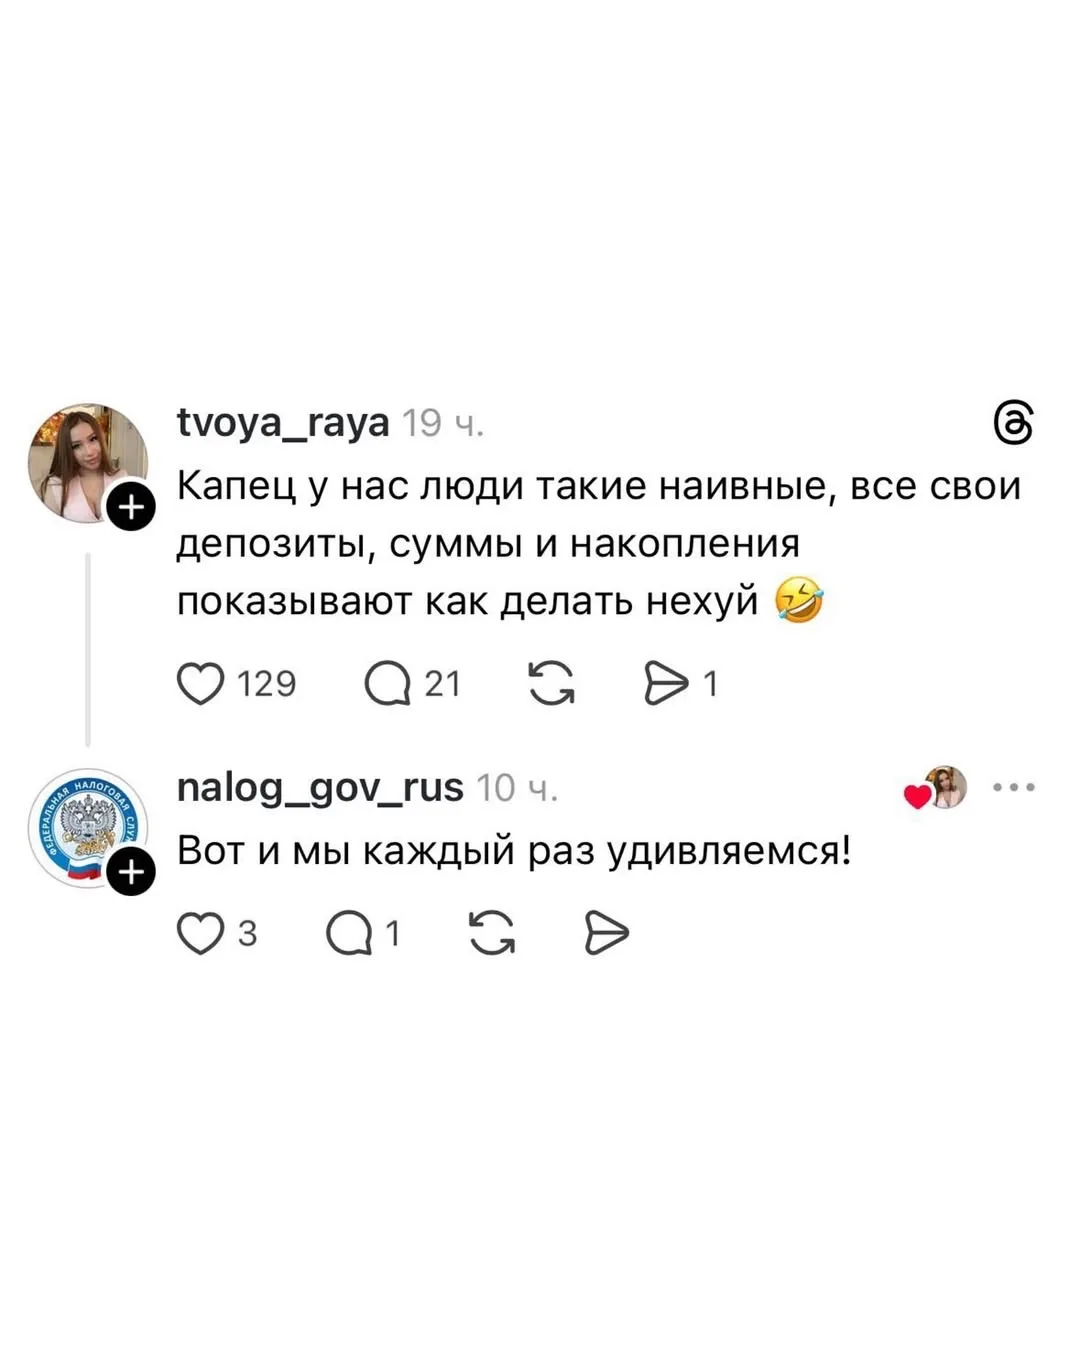Repost the nalog_gov_rus reply

pos(492,934)
